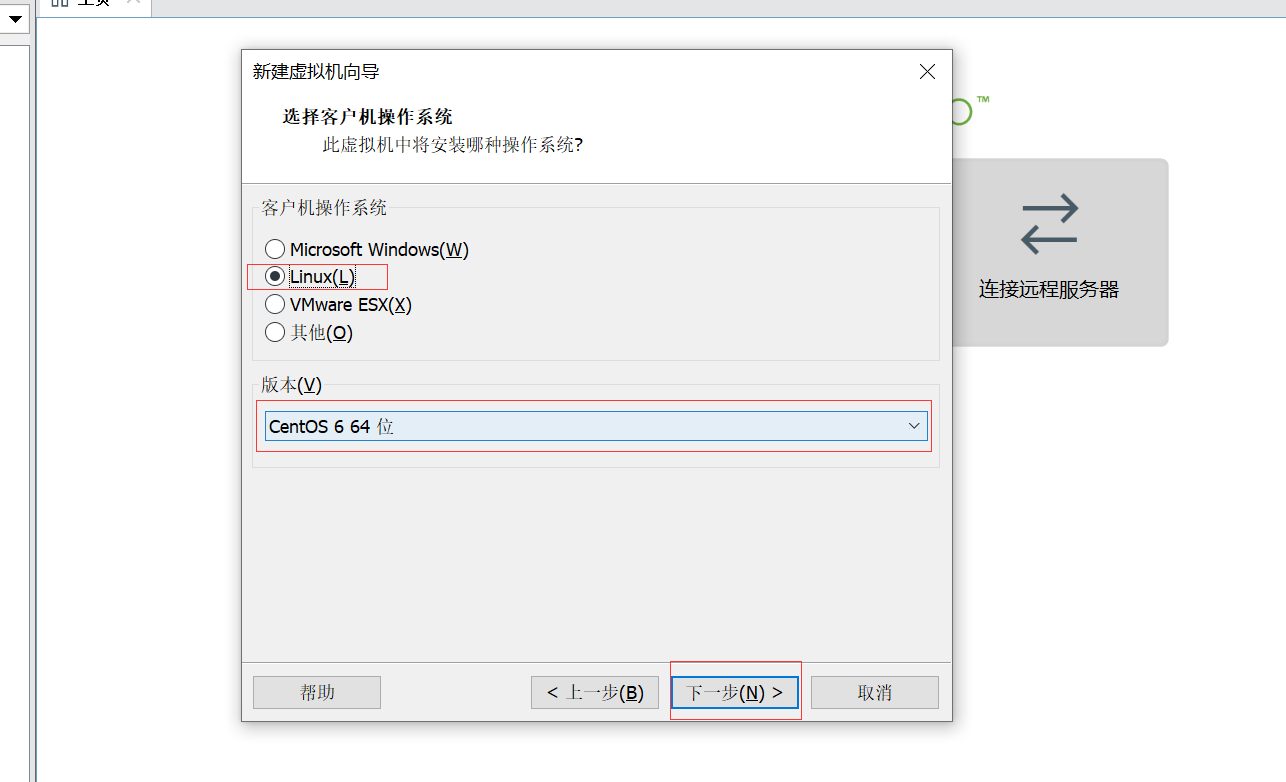Image resolution: width=1286 pixels, height=782 pixels.
Task: Select the Microsoft Windows(W) radio button
Action: coord(274,249)
